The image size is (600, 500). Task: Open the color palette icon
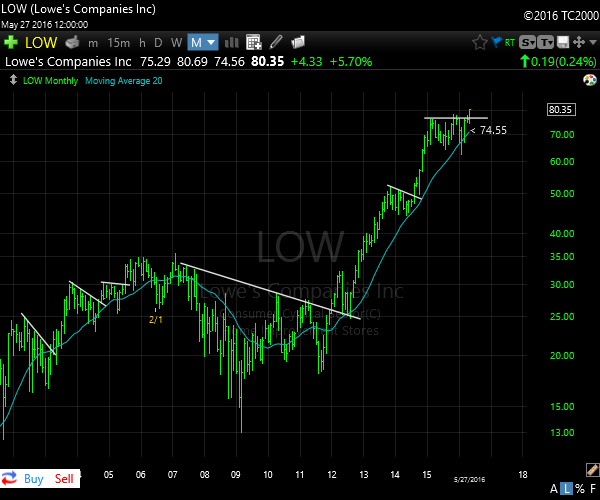pos(590,80)
